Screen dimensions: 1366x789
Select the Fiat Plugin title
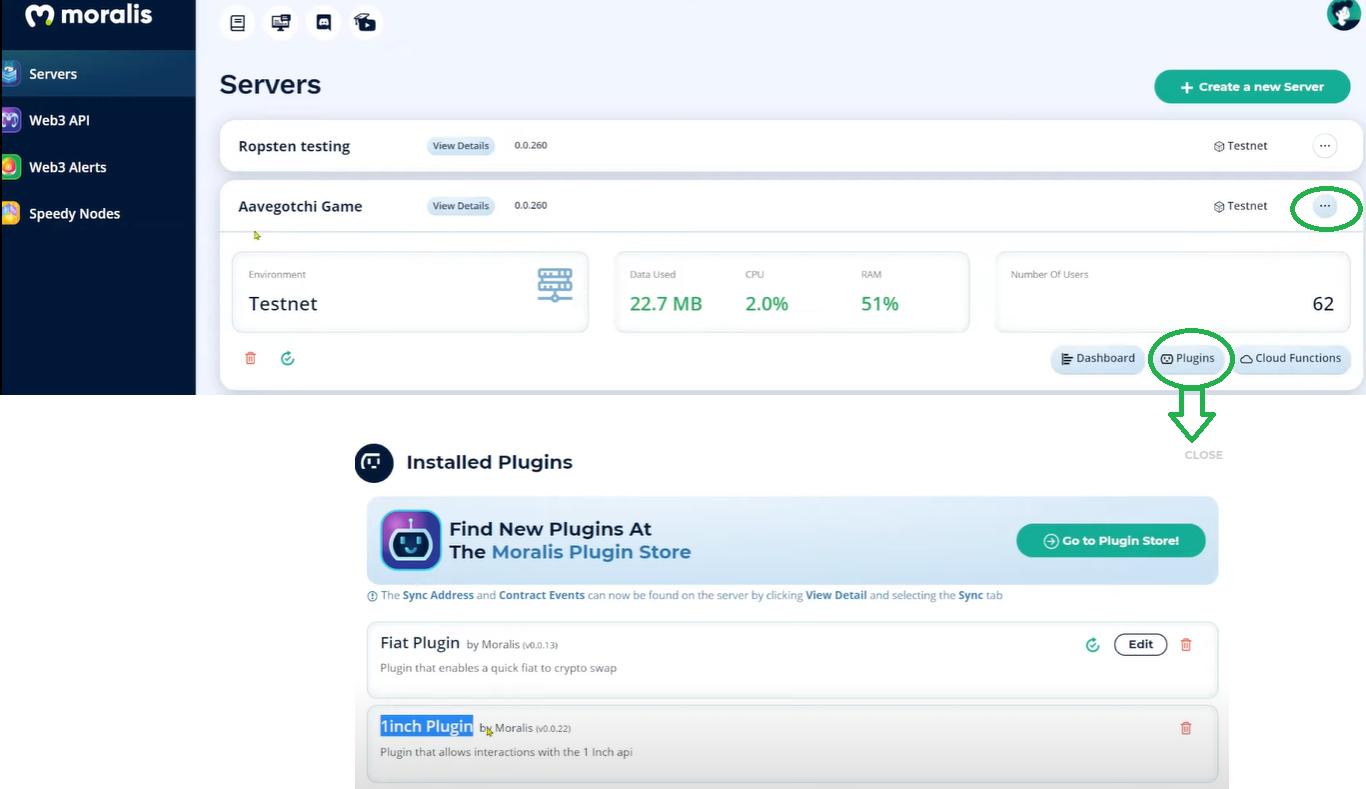420,643
